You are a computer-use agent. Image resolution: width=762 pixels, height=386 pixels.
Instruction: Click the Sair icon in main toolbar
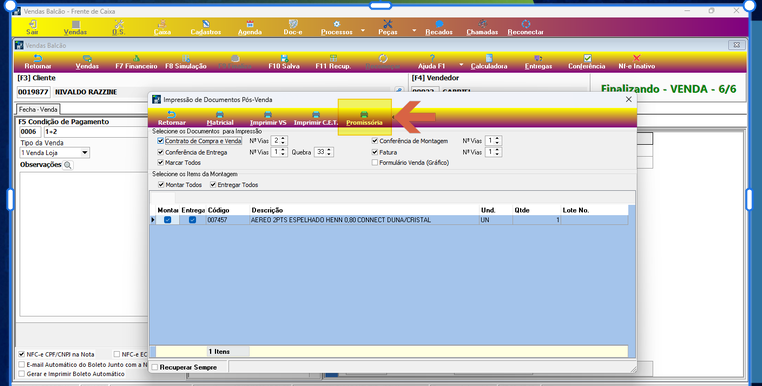[33, 27]
